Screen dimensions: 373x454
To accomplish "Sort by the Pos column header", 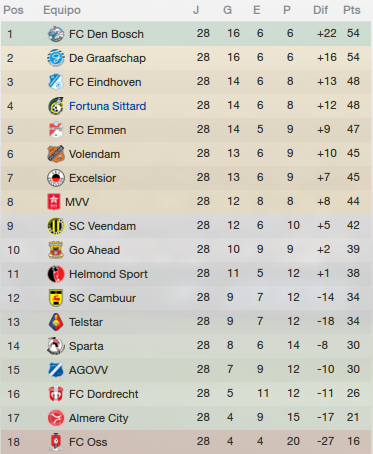I will 13,10.
